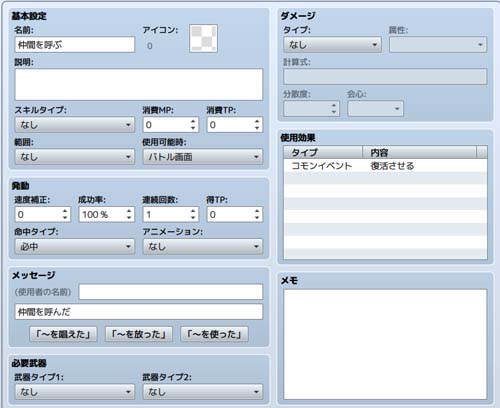Decrease the 消費TP value
500x408 pixels.
pos(257,128)
